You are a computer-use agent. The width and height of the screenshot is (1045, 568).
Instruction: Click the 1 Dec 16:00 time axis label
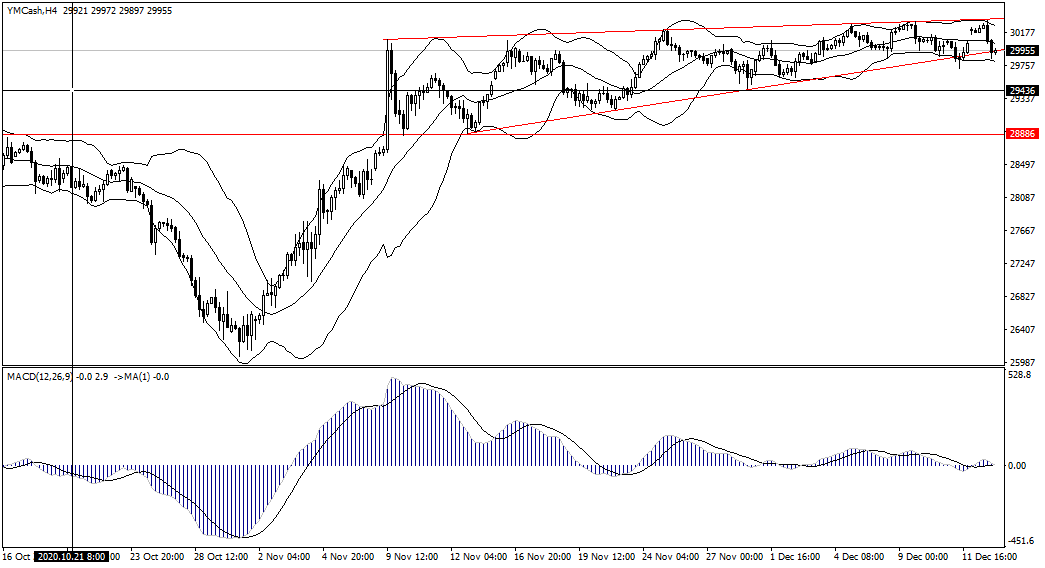(x=798, y=556)
